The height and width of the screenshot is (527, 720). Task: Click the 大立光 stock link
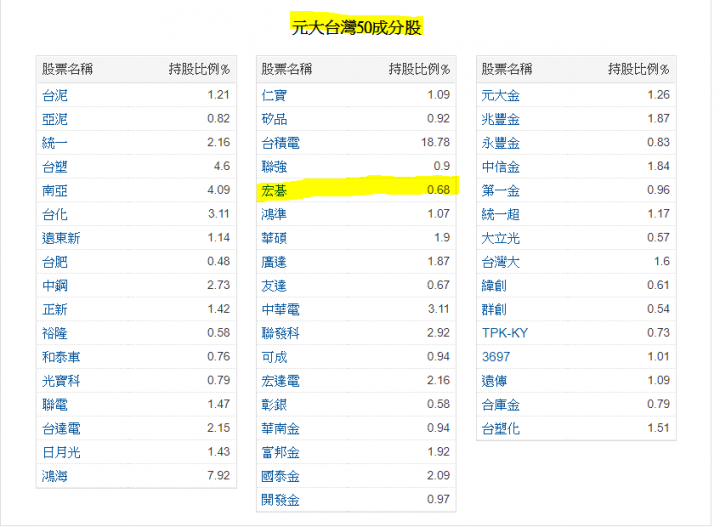[501, 238]
